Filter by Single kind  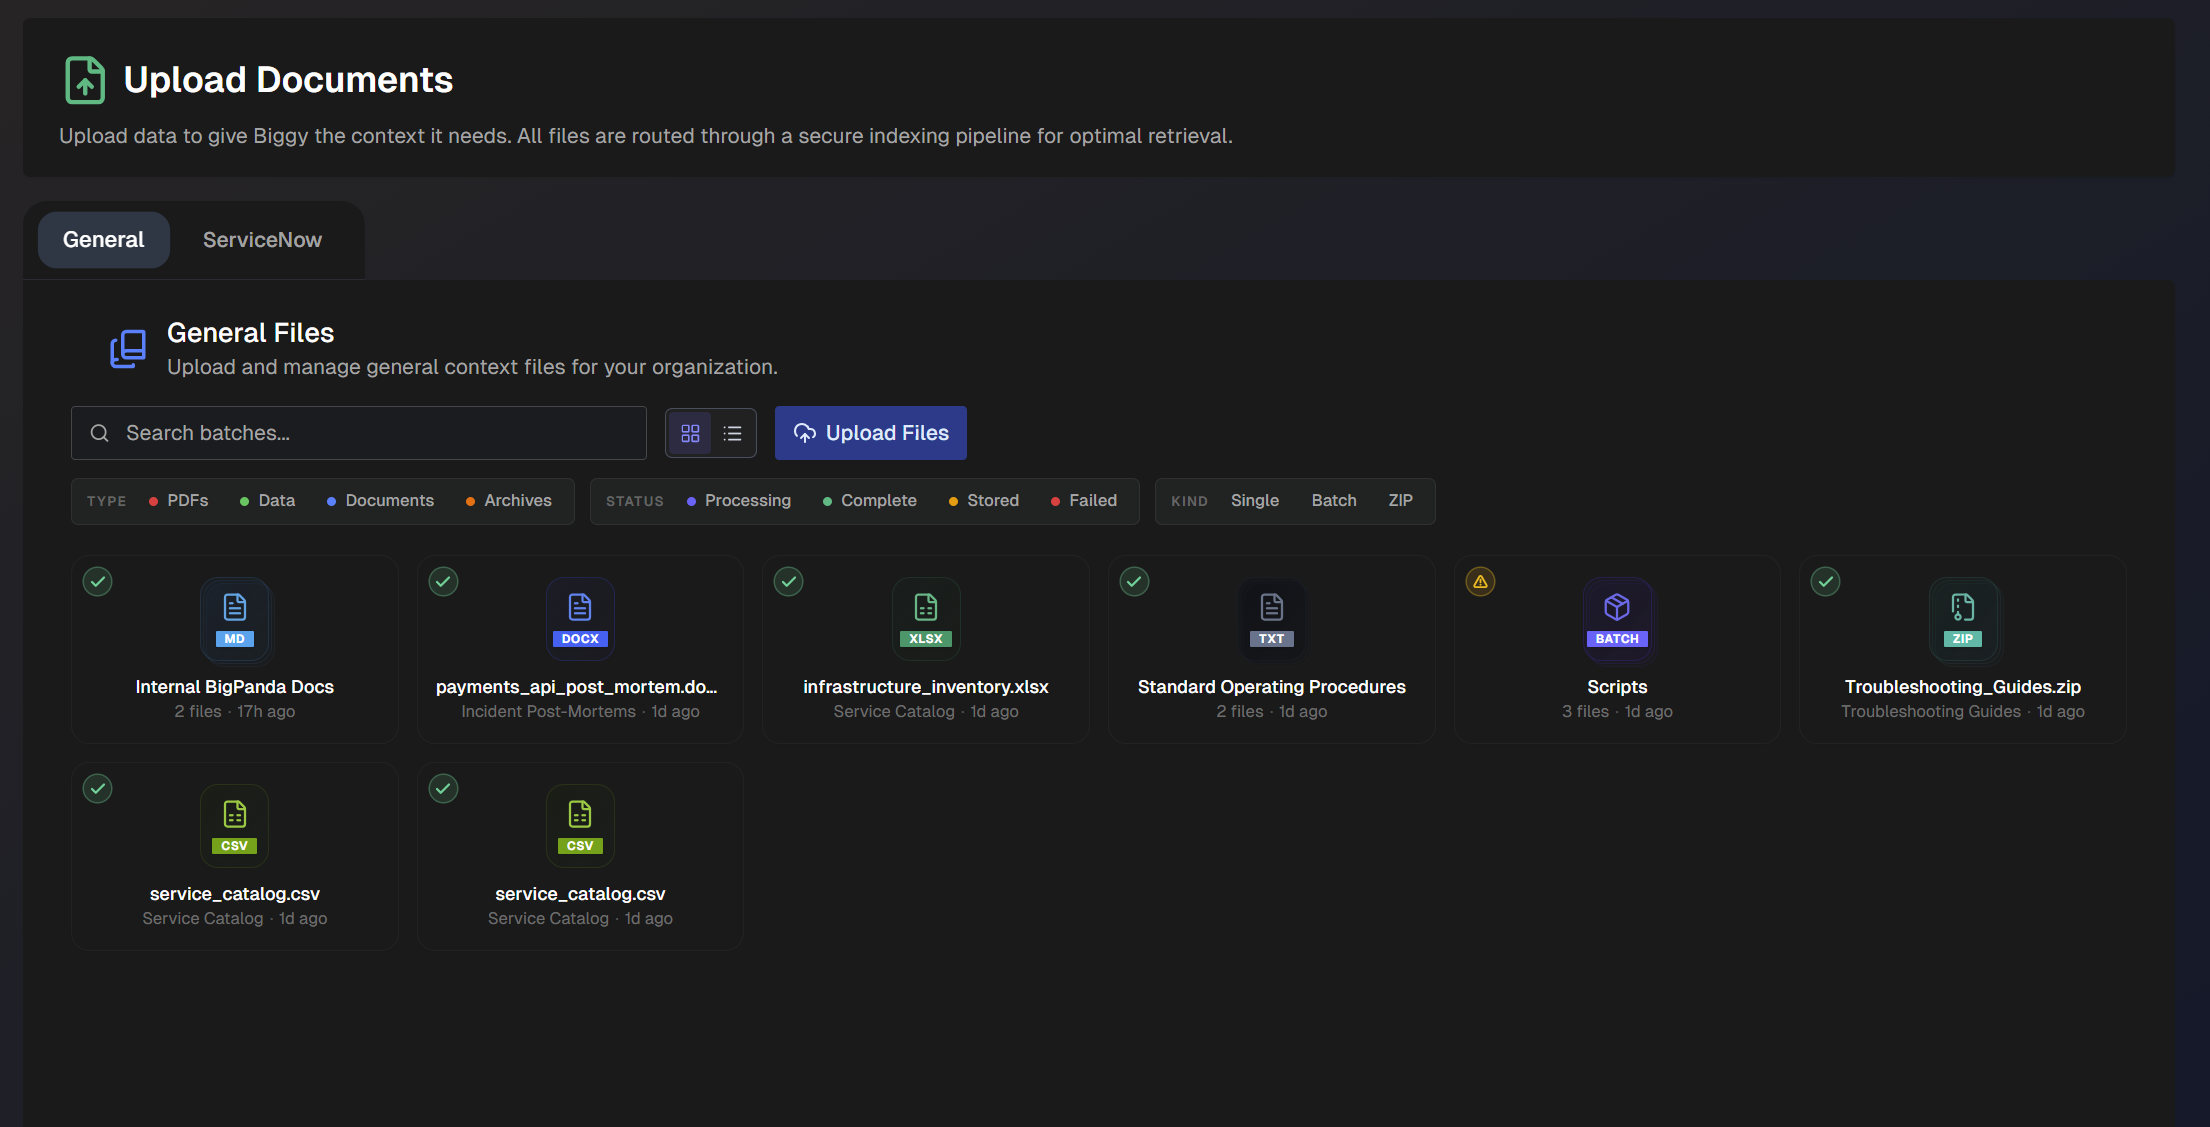coord(1255,501)
